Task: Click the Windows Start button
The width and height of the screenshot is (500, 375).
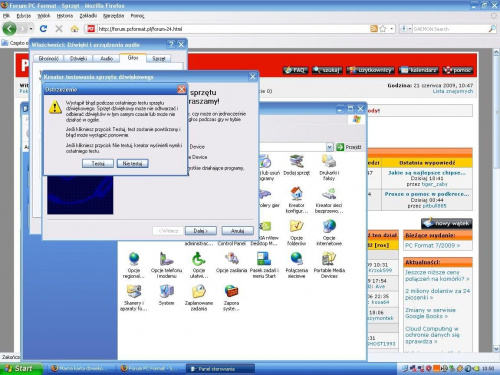Action: click(21, 368)
